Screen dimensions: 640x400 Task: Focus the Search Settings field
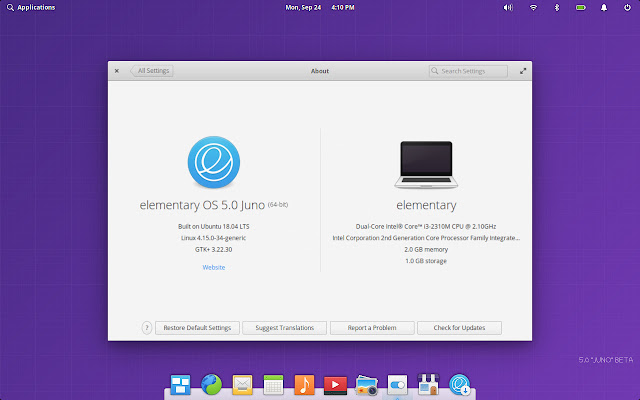pyautogui.click(x=468, y=71)
